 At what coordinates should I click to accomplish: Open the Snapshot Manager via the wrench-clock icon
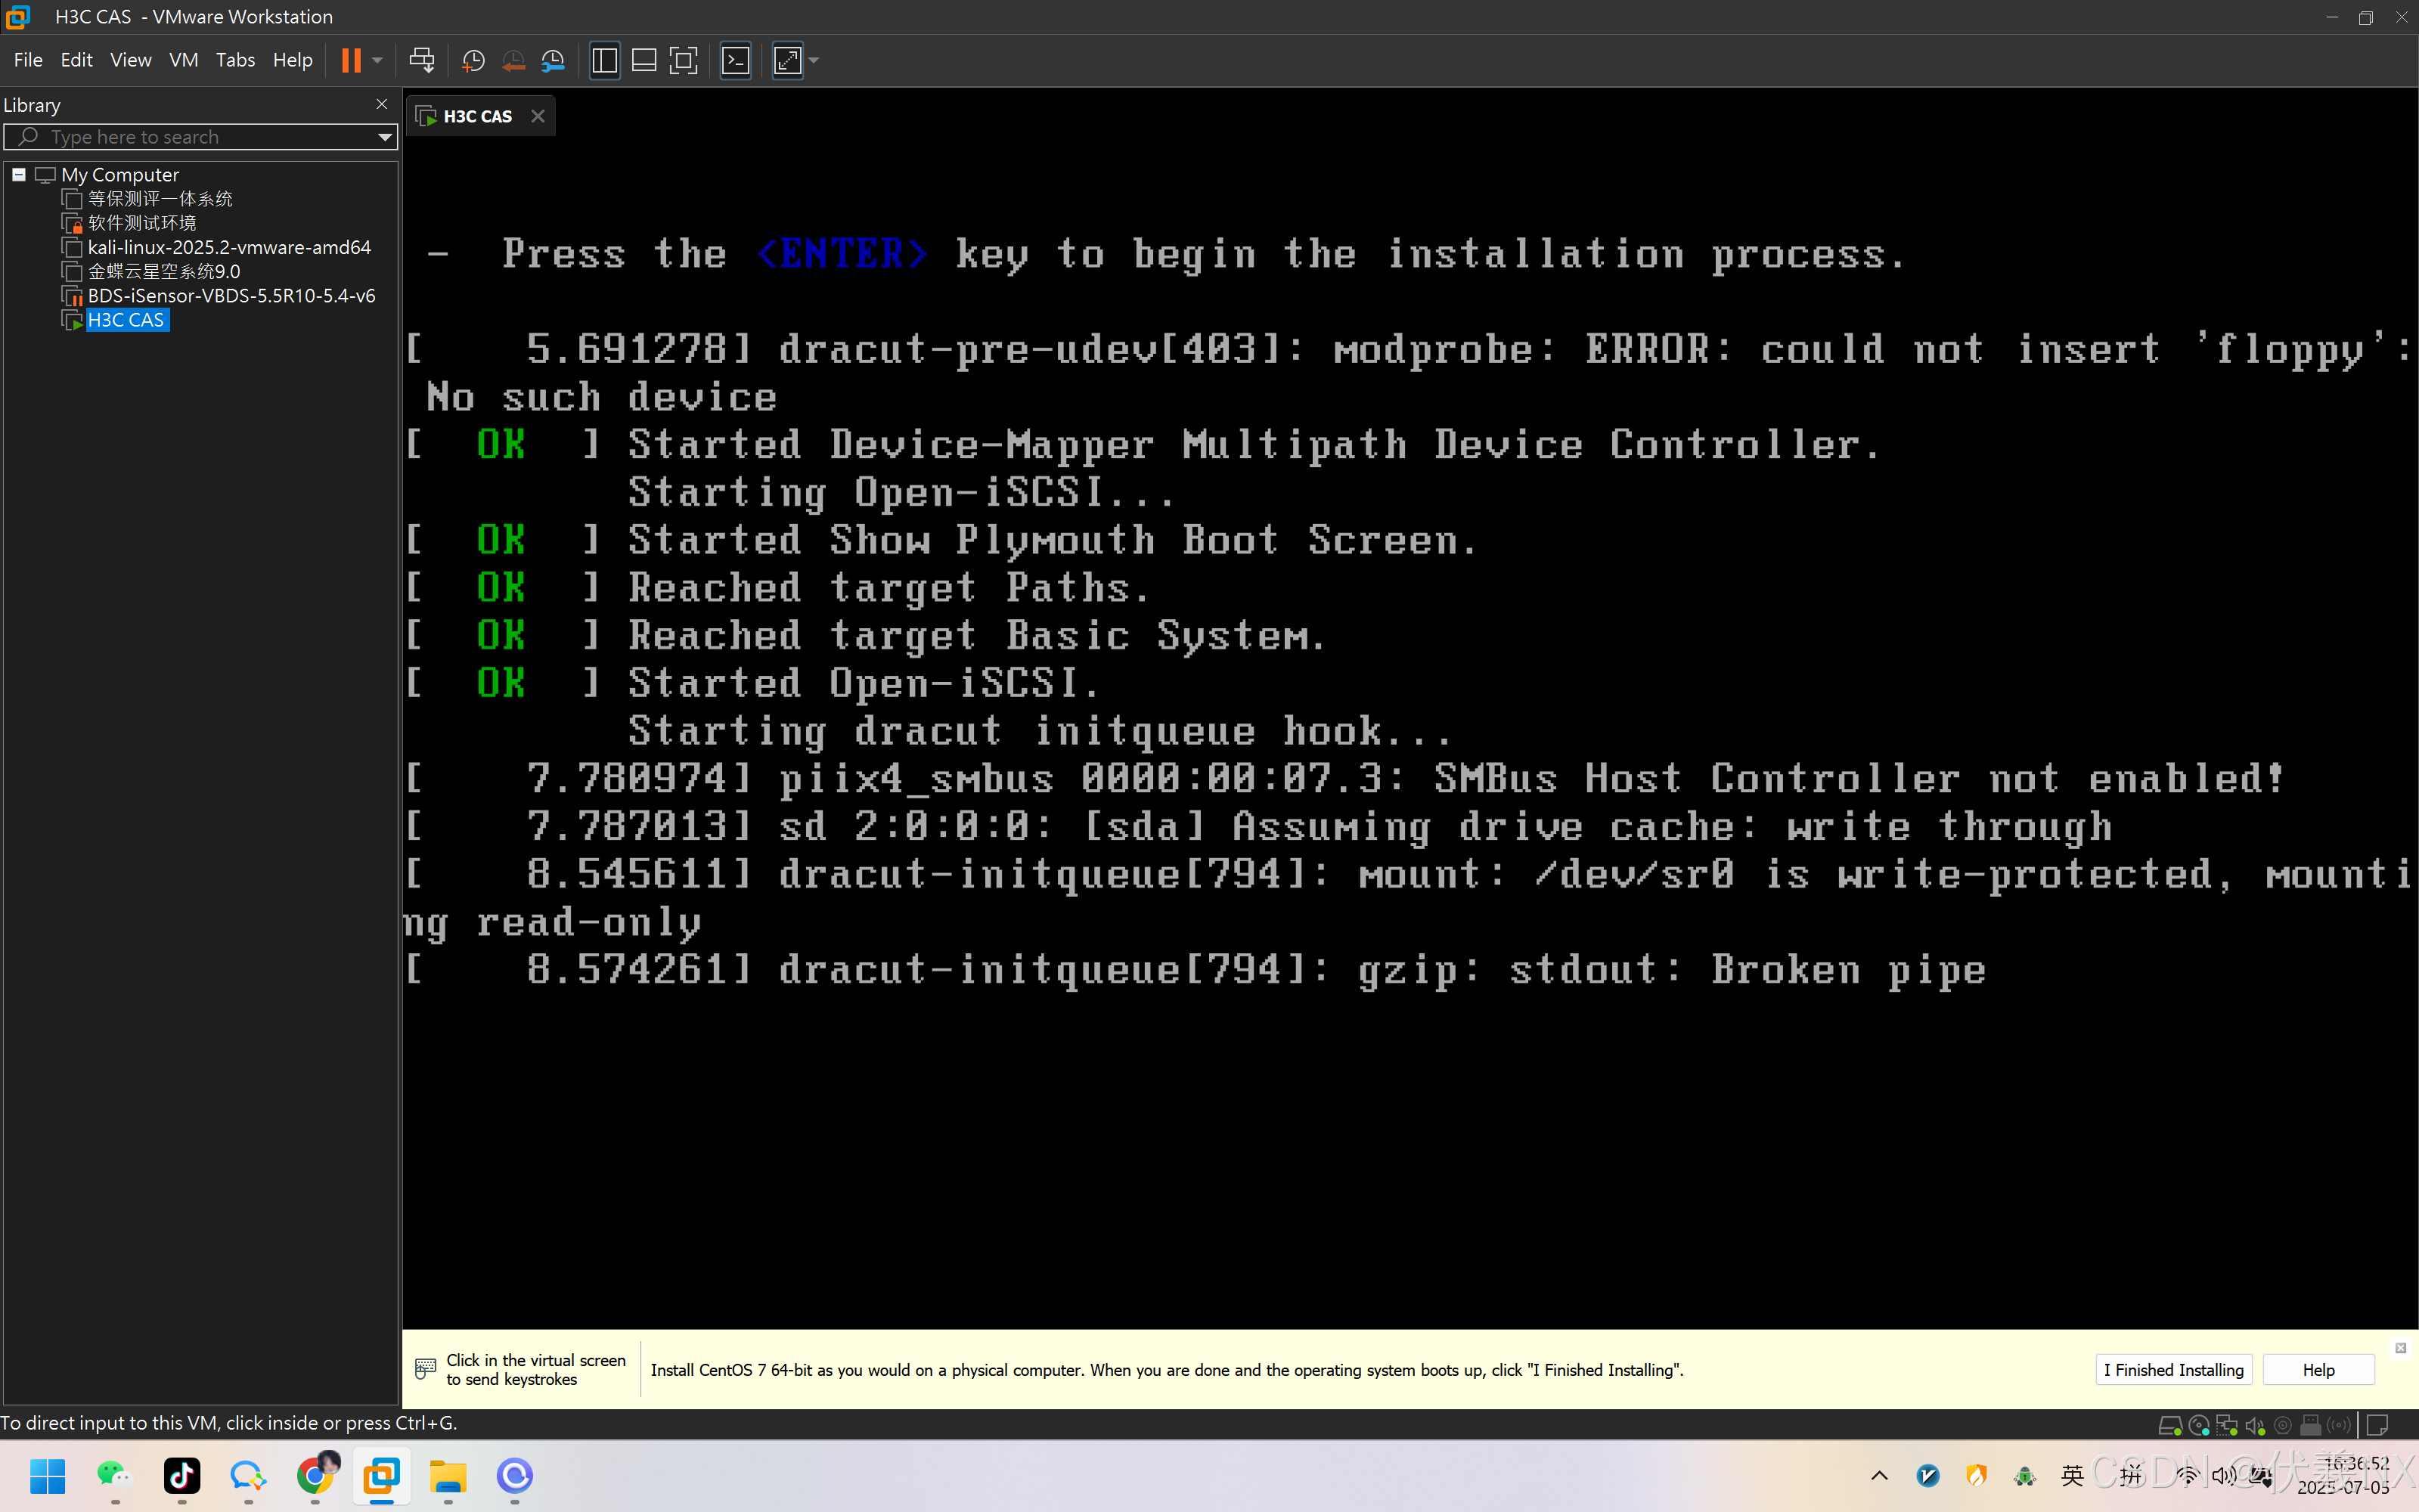click(553, 60)
